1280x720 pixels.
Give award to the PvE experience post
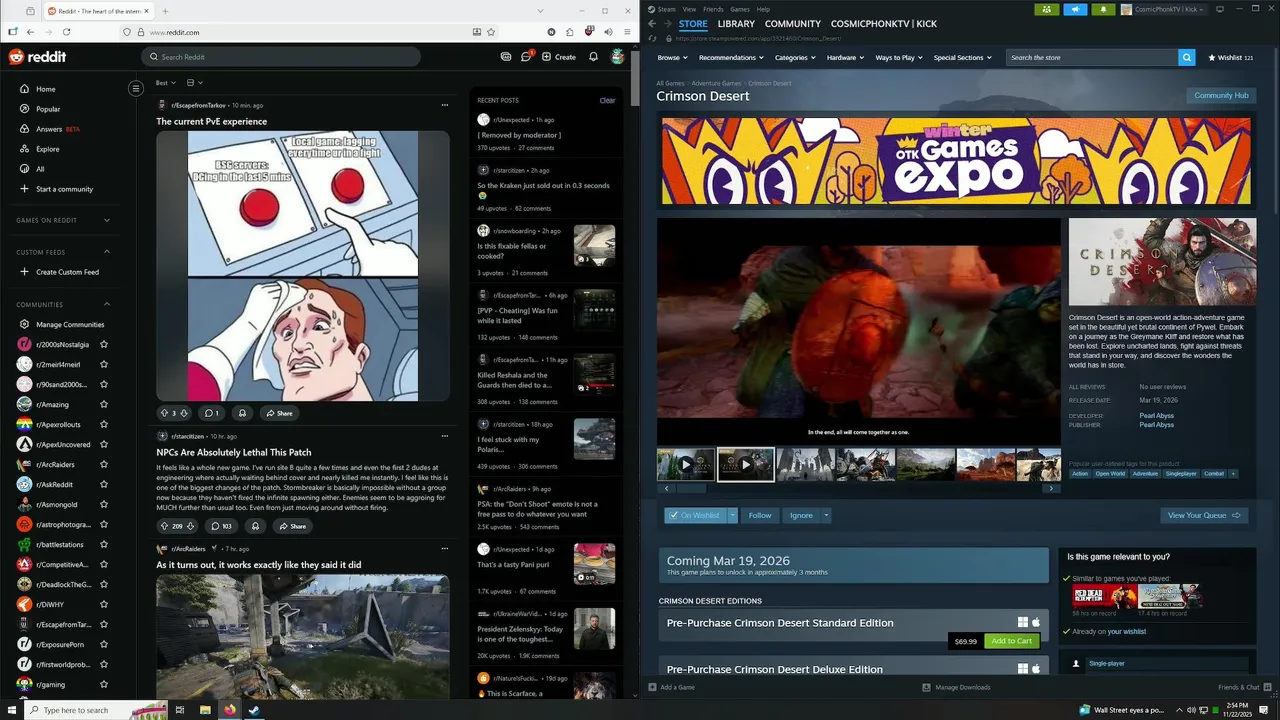(242, 413)
